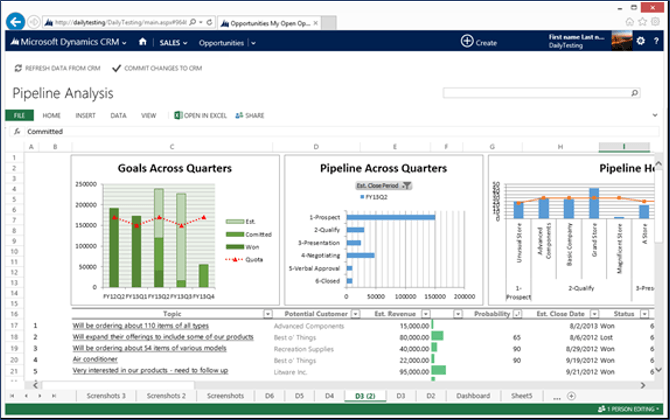Select row header 17
This screenshot has height=420, width=670.
pyautogui.click(x=14, y=326)
